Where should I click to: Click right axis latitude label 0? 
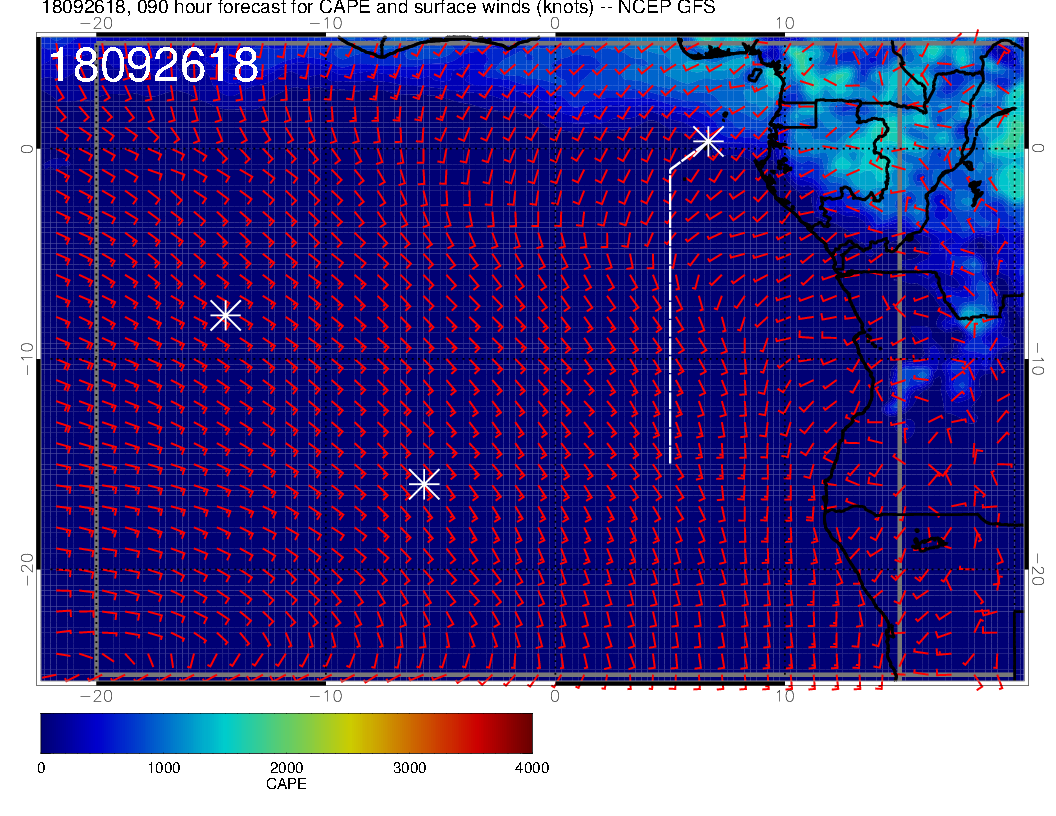tap(1038, 149)
